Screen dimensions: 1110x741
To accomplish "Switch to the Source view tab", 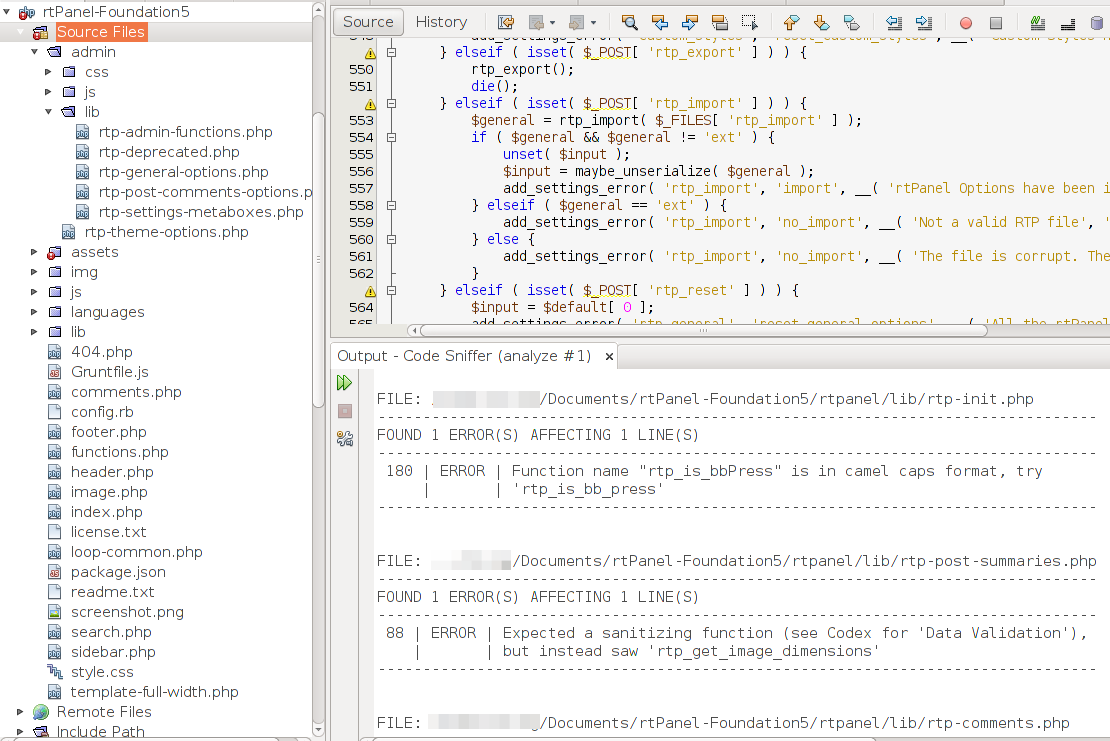I will pyautogui.click(x=368, y=22).
